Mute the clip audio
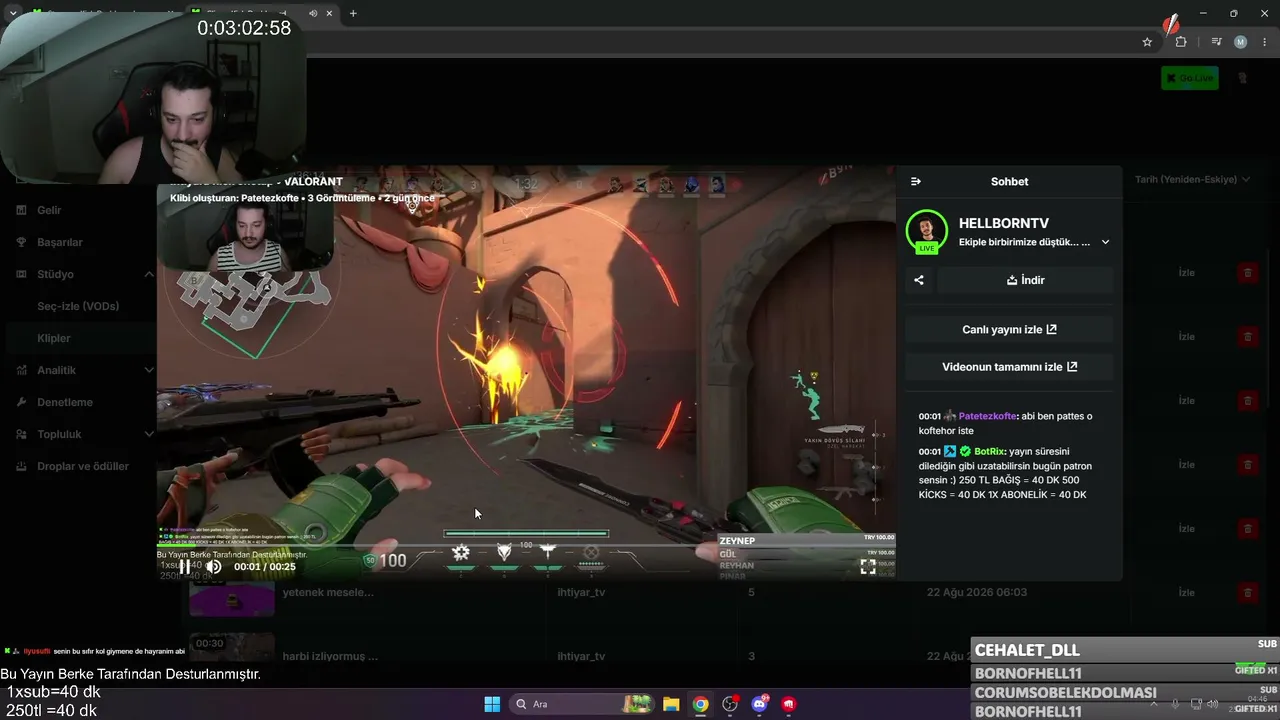Screen dimensions: 1280x720 (213, 566)
